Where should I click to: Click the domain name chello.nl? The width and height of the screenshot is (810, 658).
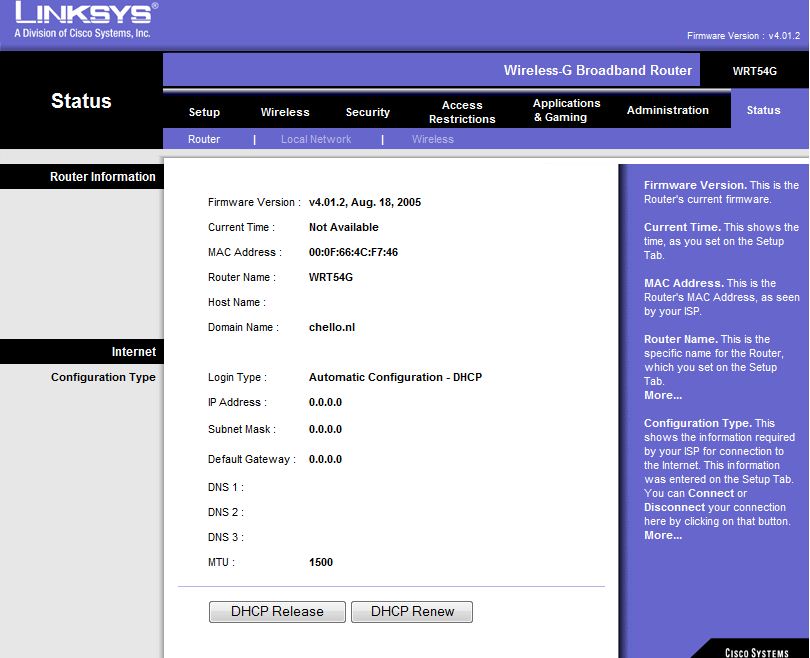[332, 327]
